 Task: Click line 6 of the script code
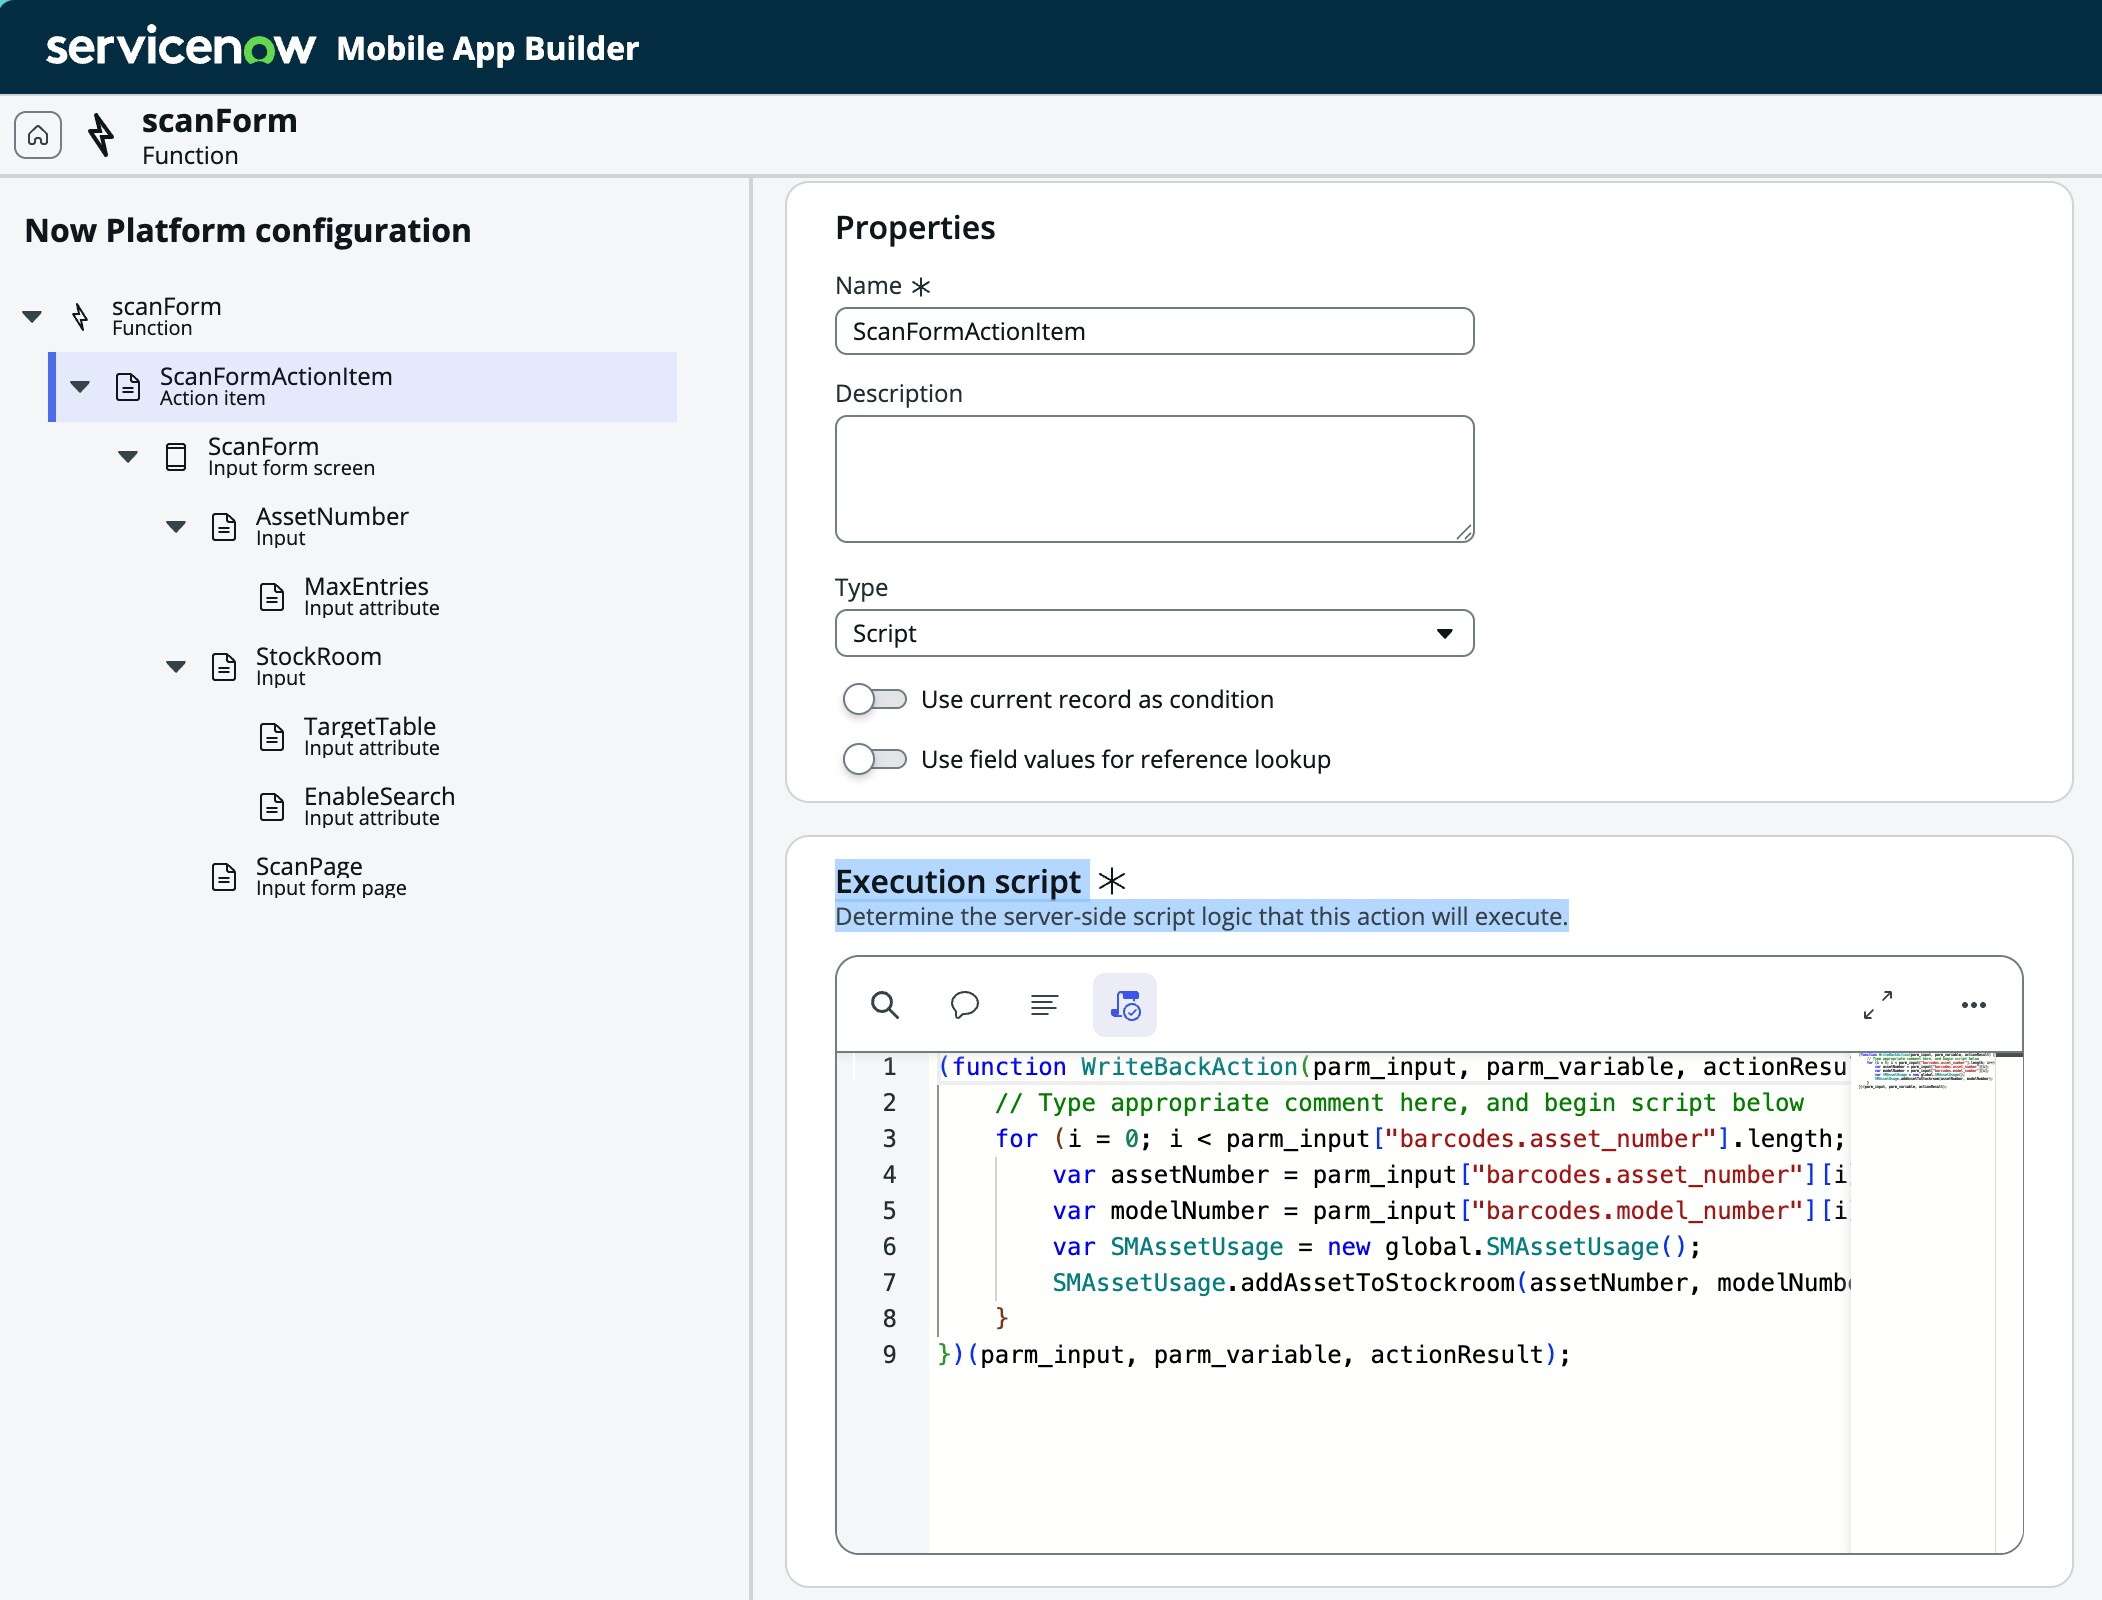tap(1376, 1247)
